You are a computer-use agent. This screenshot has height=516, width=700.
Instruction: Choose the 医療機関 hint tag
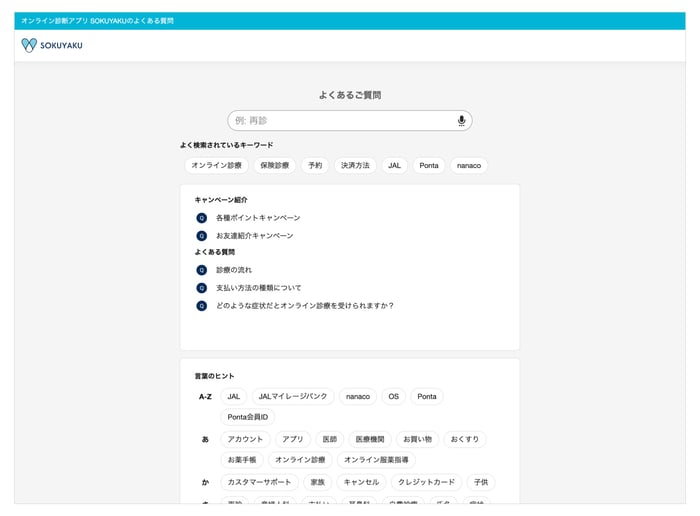pyautogui.click(x=370, y=439)
